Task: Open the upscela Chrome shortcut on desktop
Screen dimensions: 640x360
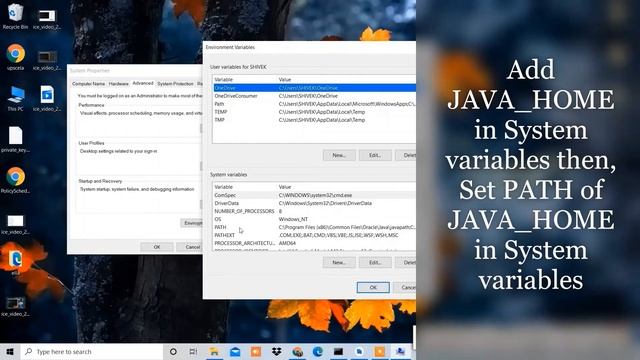Action: (16, 57)
